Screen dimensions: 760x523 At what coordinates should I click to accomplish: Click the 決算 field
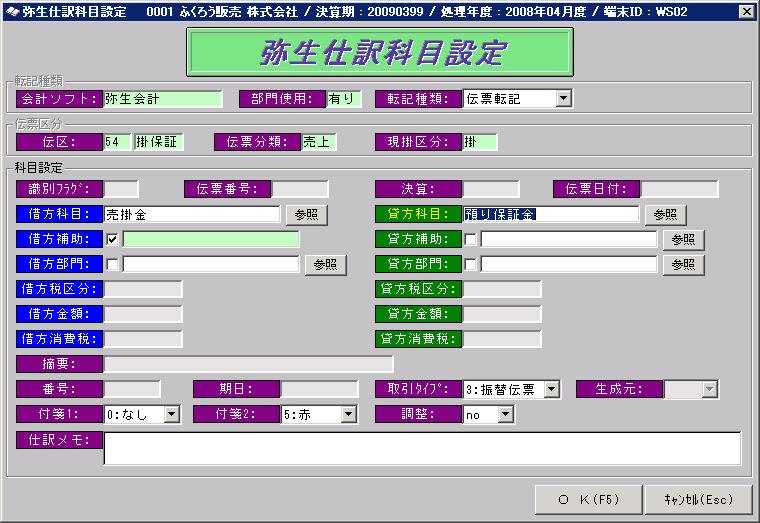[491, 189]
